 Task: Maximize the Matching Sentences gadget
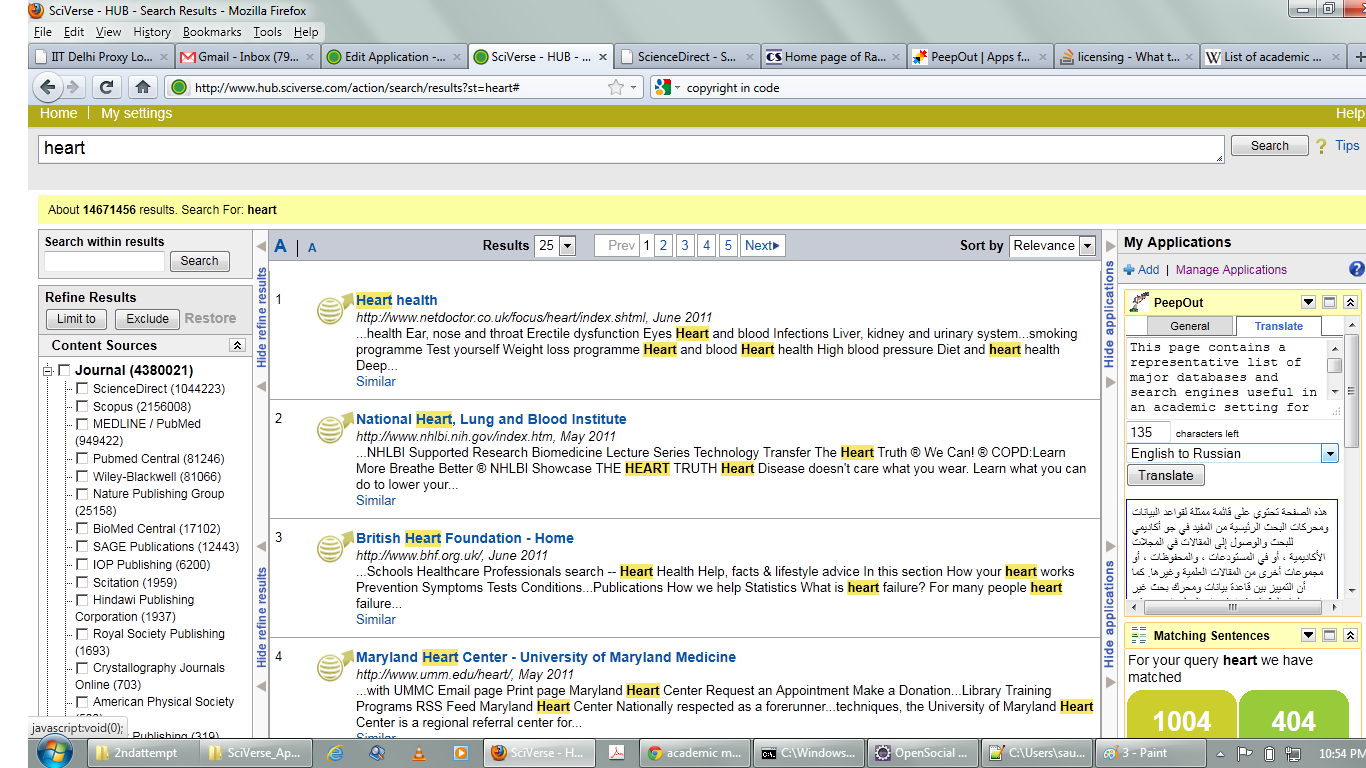point(1329,635)
